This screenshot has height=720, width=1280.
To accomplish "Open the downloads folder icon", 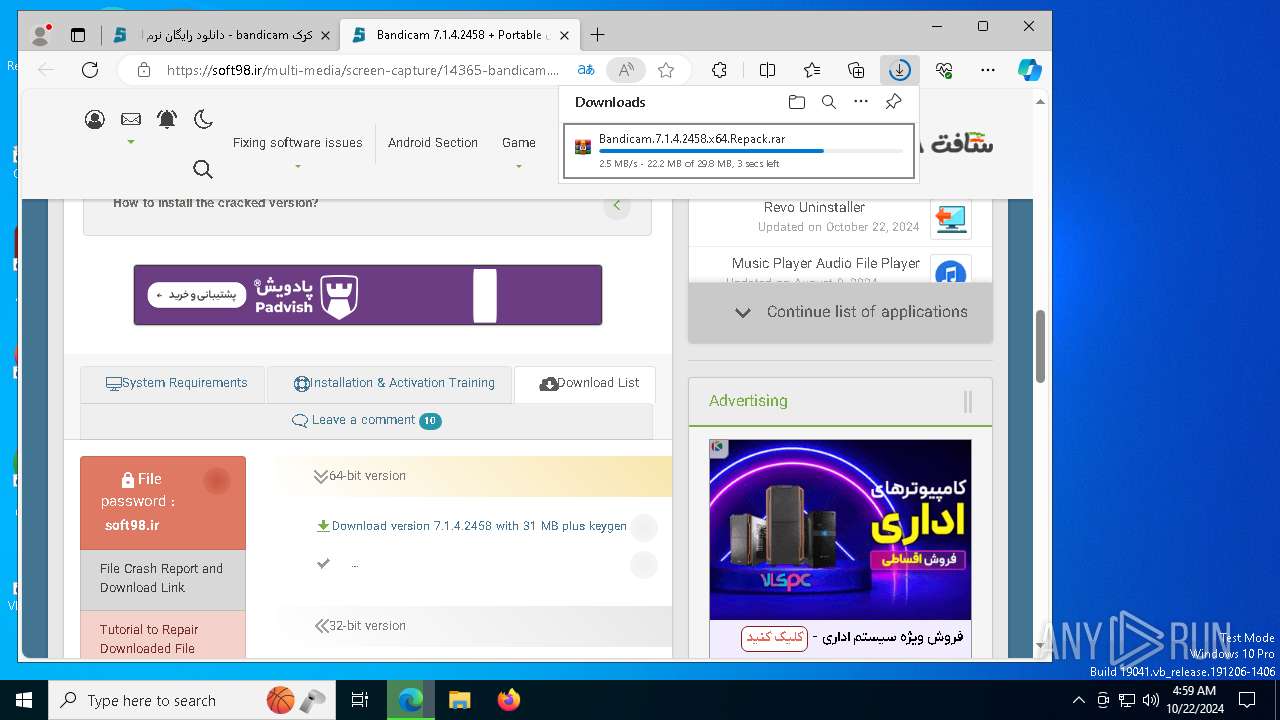I will [x=796, y=102].
